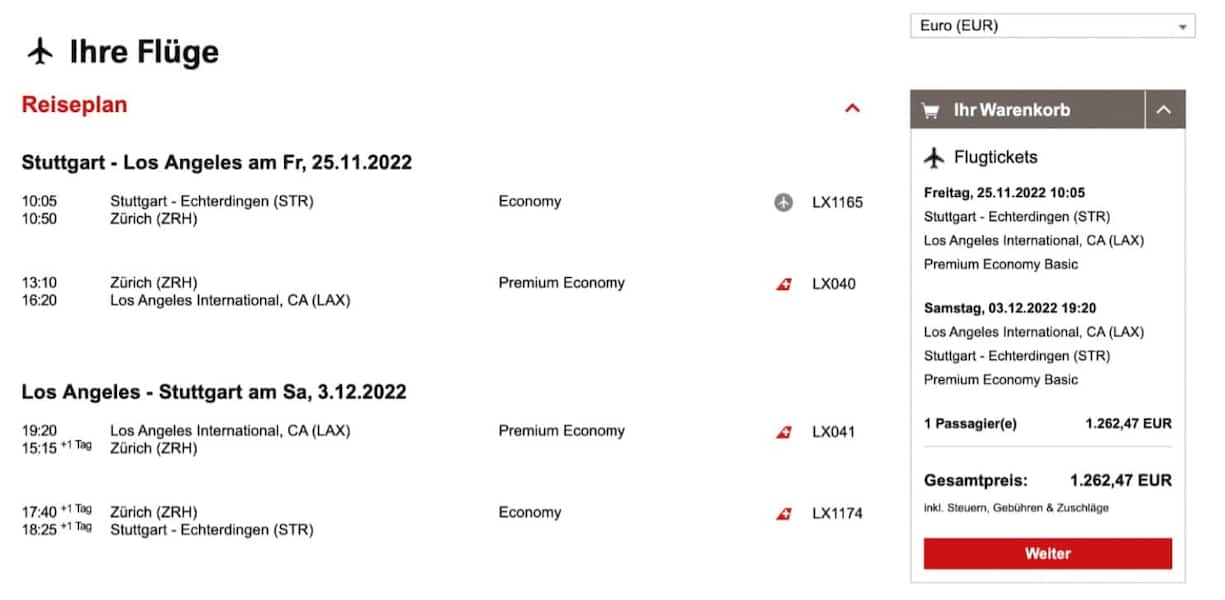Click the Flugtickets label in the cart
The image size is (1225, 600).
(x=995, y=157)
